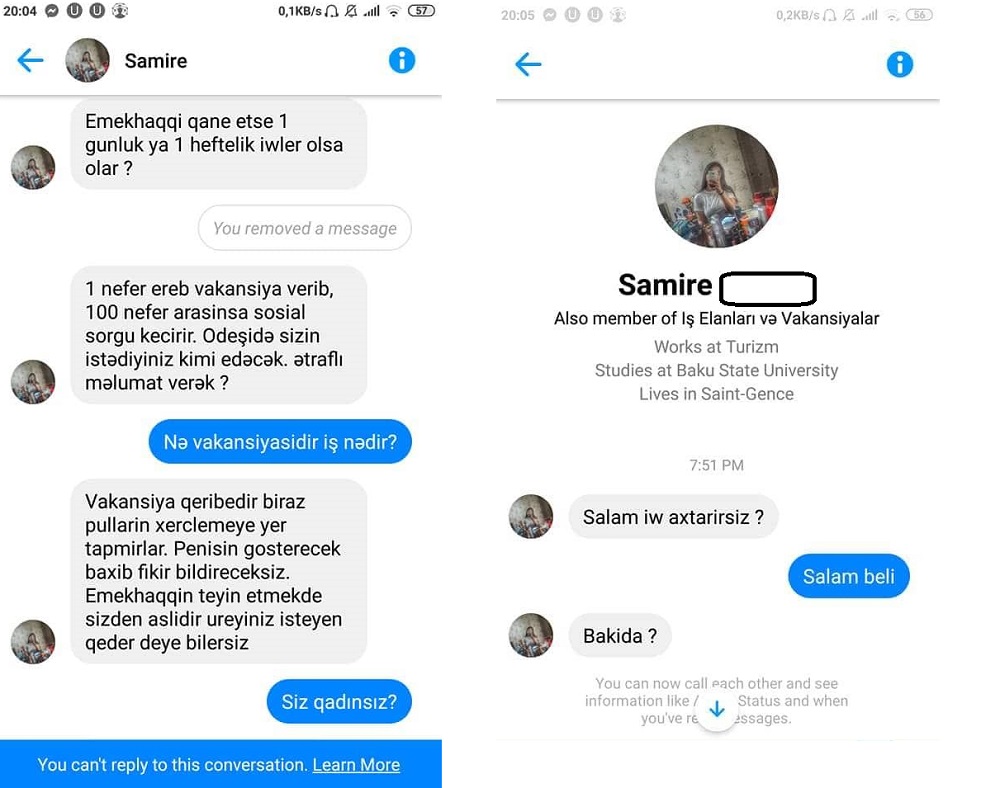Tap the contact name Samire in header
Image resolution: width=1000 pixels, height=788 pixels.
click(156, 61)
